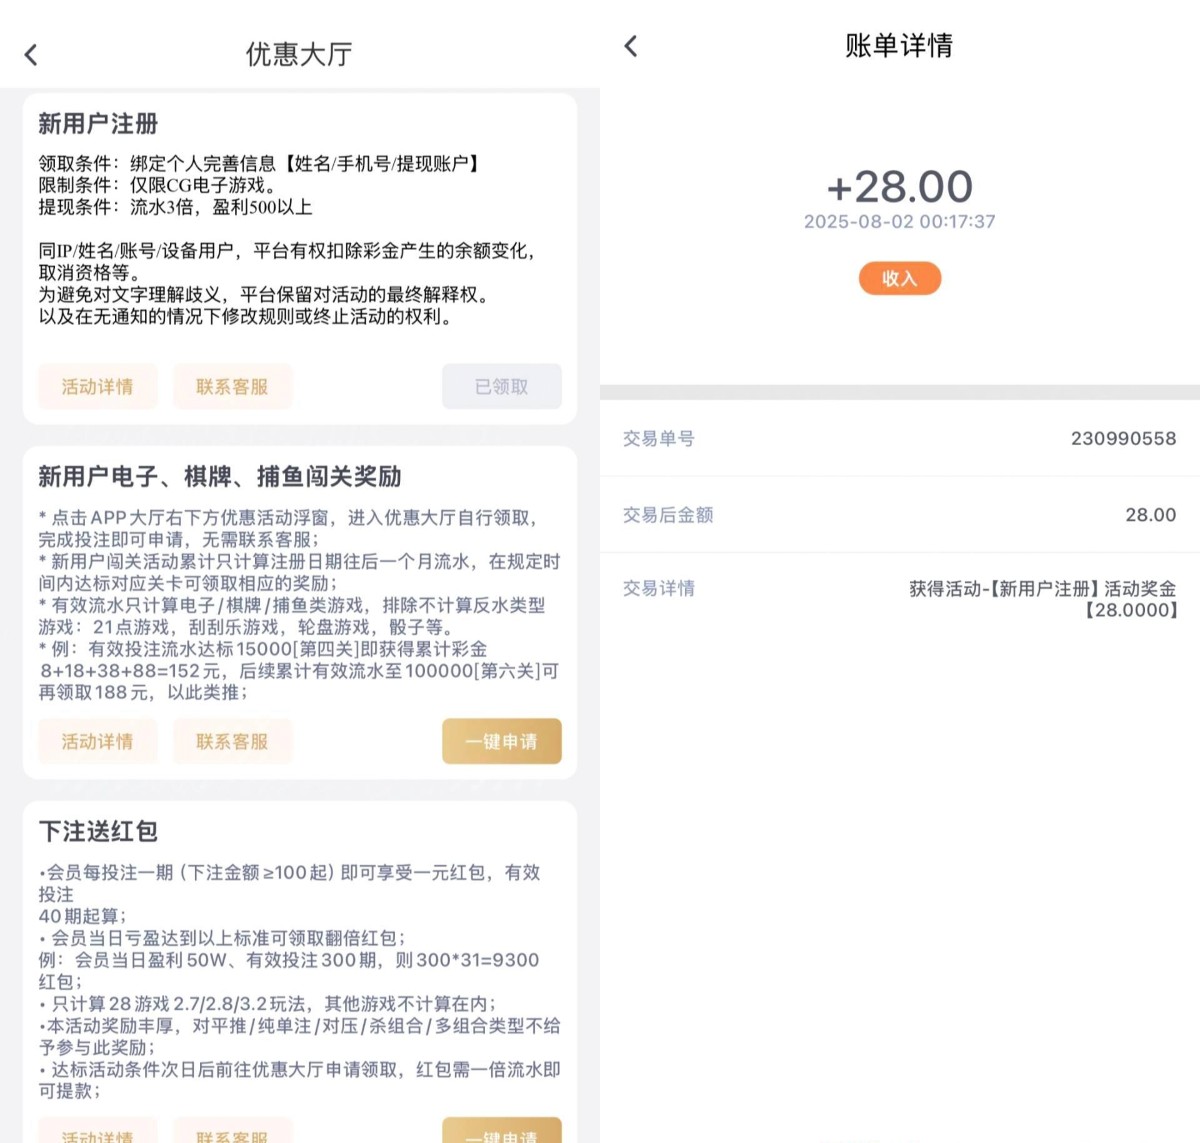
Task: Tap 一键申请 under 下注送红包
Action: 502,1131
